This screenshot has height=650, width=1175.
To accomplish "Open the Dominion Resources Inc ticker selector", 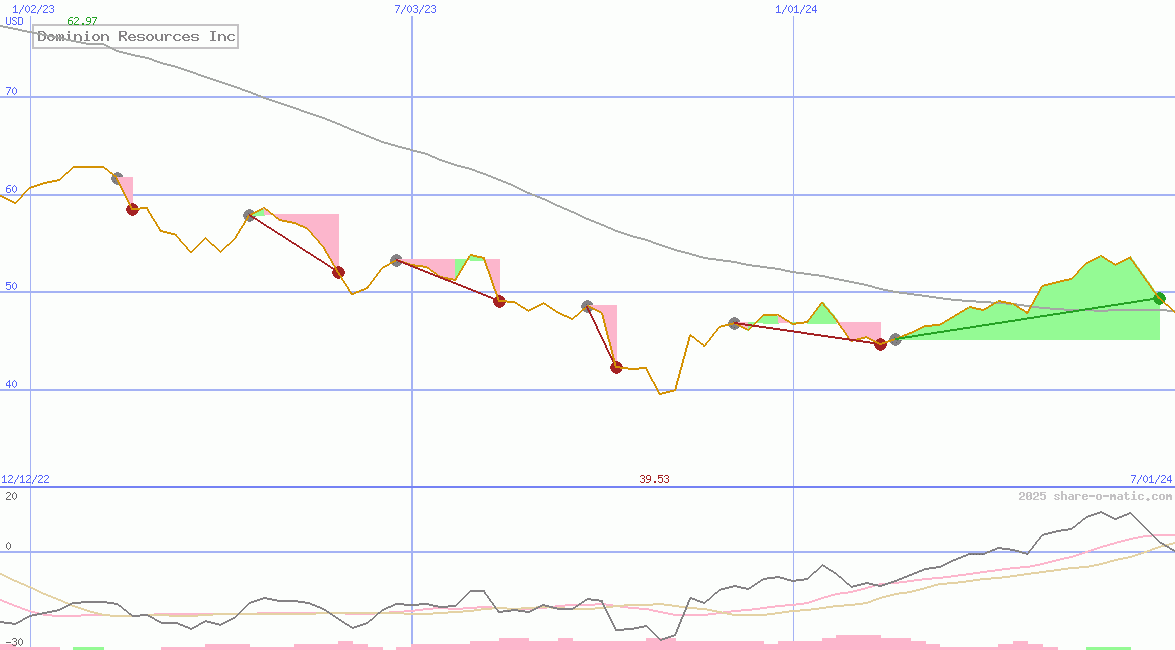I will pos(135,37).
